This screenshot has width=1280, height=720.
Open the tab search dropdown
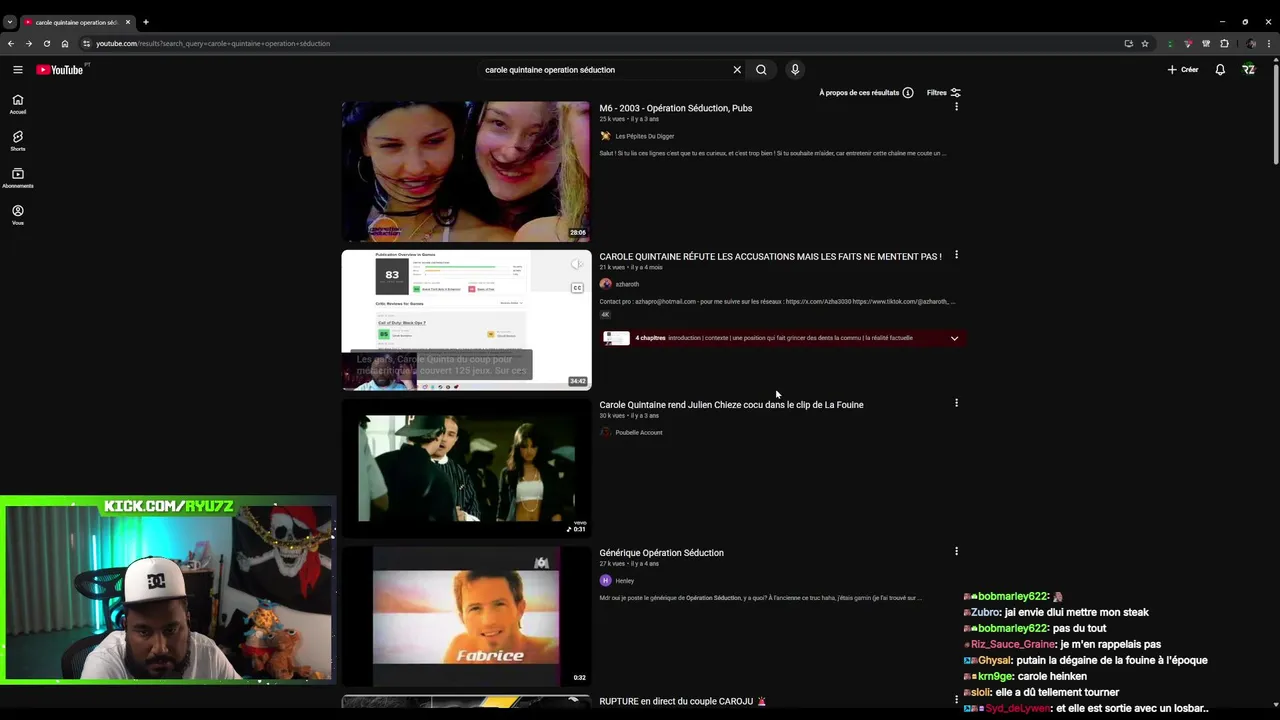click(9, 22)
